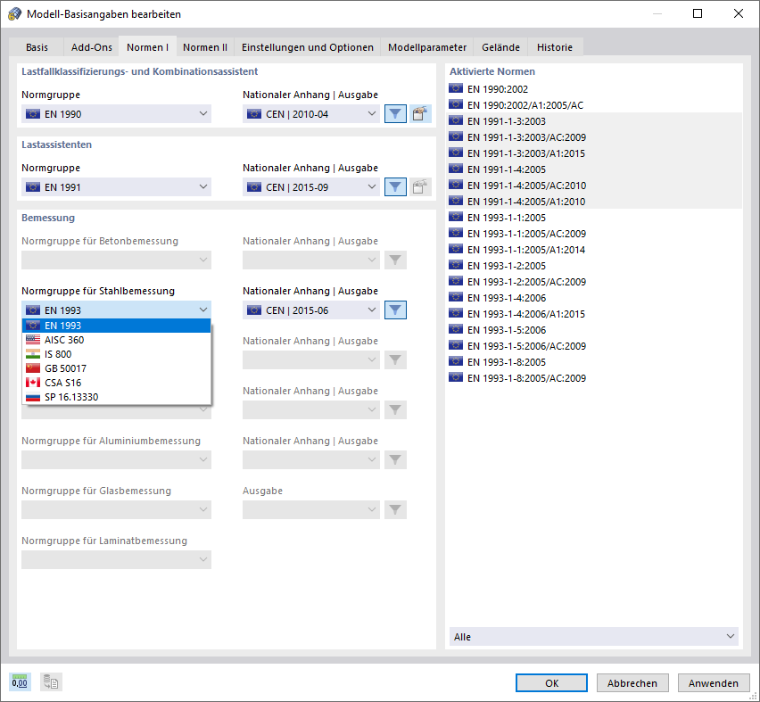The image size is (760, 702).
Task: Toggle filter next to CEN | 2010-04 dropdown
Action: (x=395, y=114)
